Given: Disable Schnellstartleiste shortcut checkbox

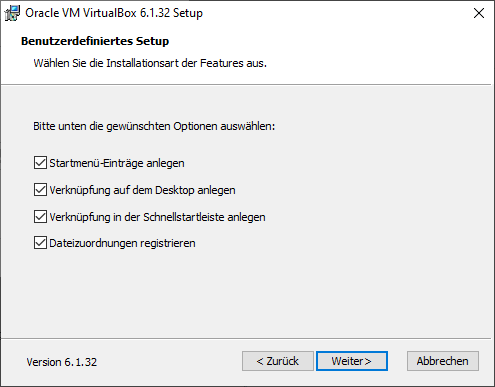Looking at the screenshot, I should tap(40, 217).
